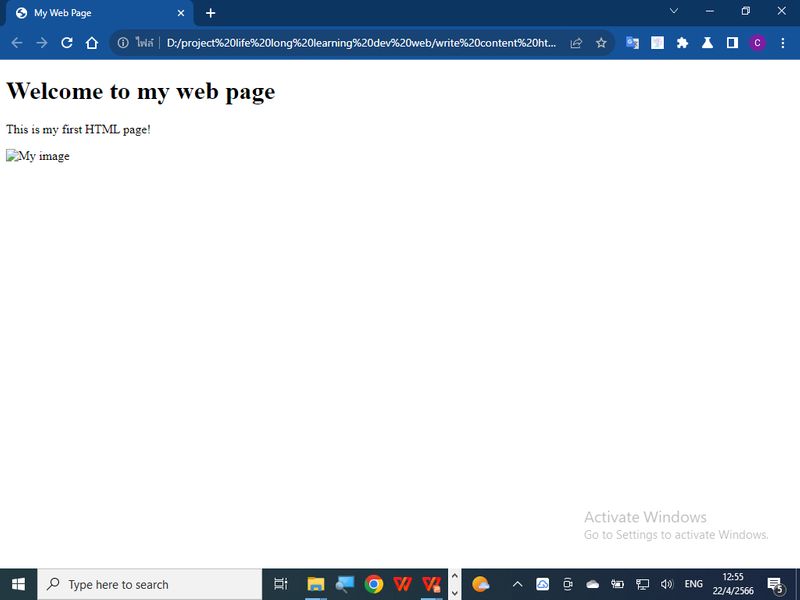Click the broken My image placeholder

pos(37,155)
